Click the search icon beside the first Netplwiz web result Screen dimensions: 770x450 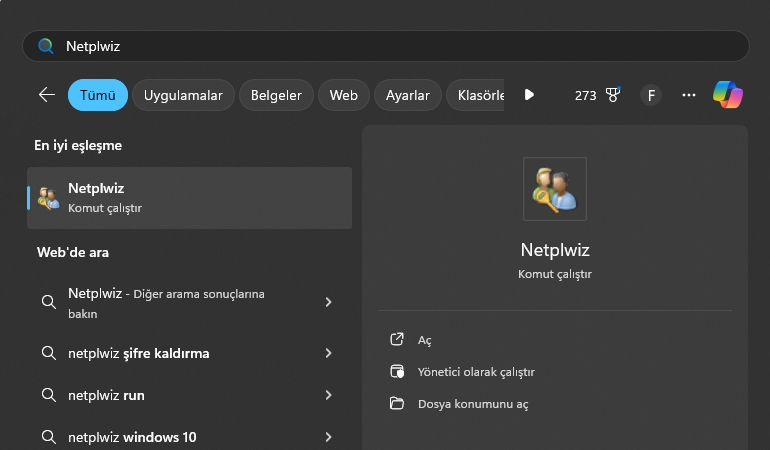[49, 302]
